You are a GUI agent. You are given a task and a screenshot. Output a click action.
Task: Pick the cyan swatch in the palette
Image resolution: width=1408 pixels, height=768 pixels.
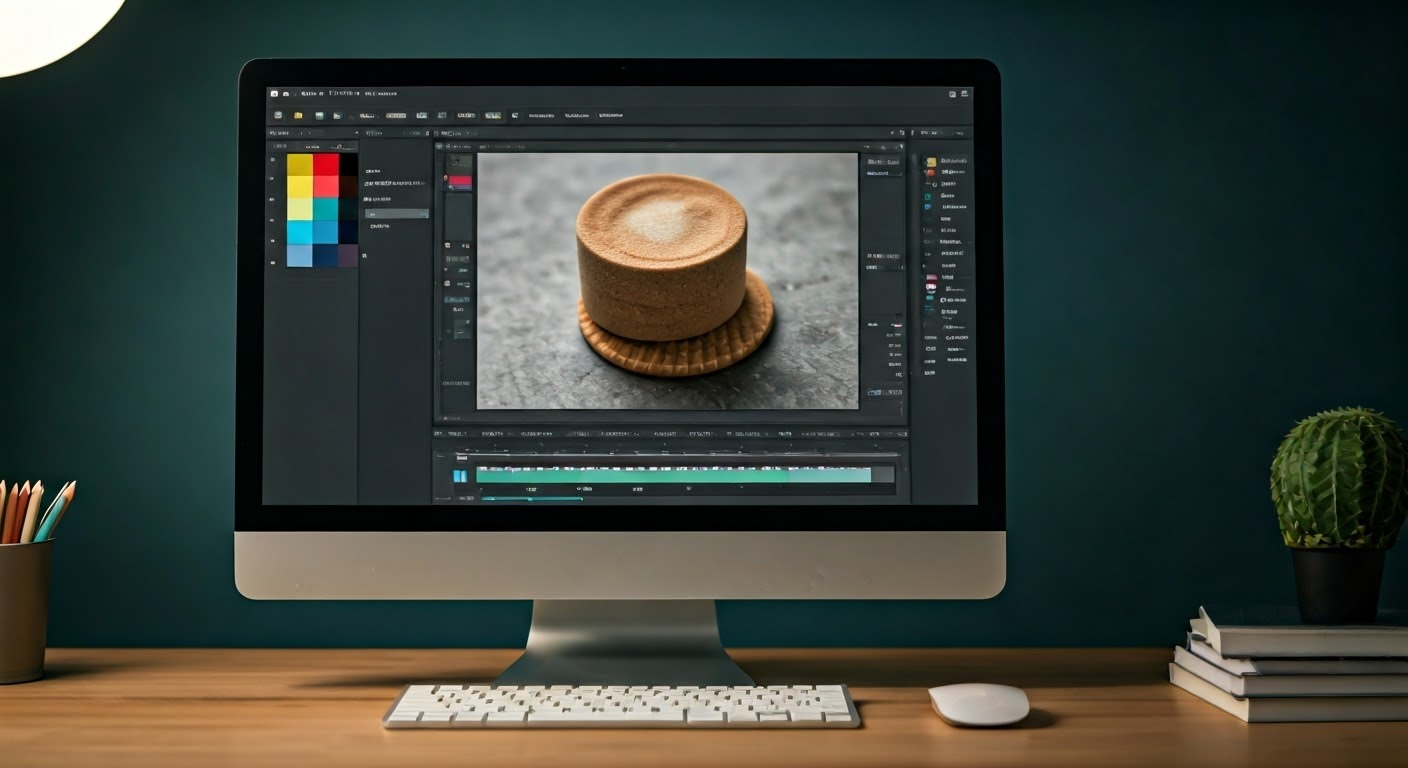coord(300,232)
